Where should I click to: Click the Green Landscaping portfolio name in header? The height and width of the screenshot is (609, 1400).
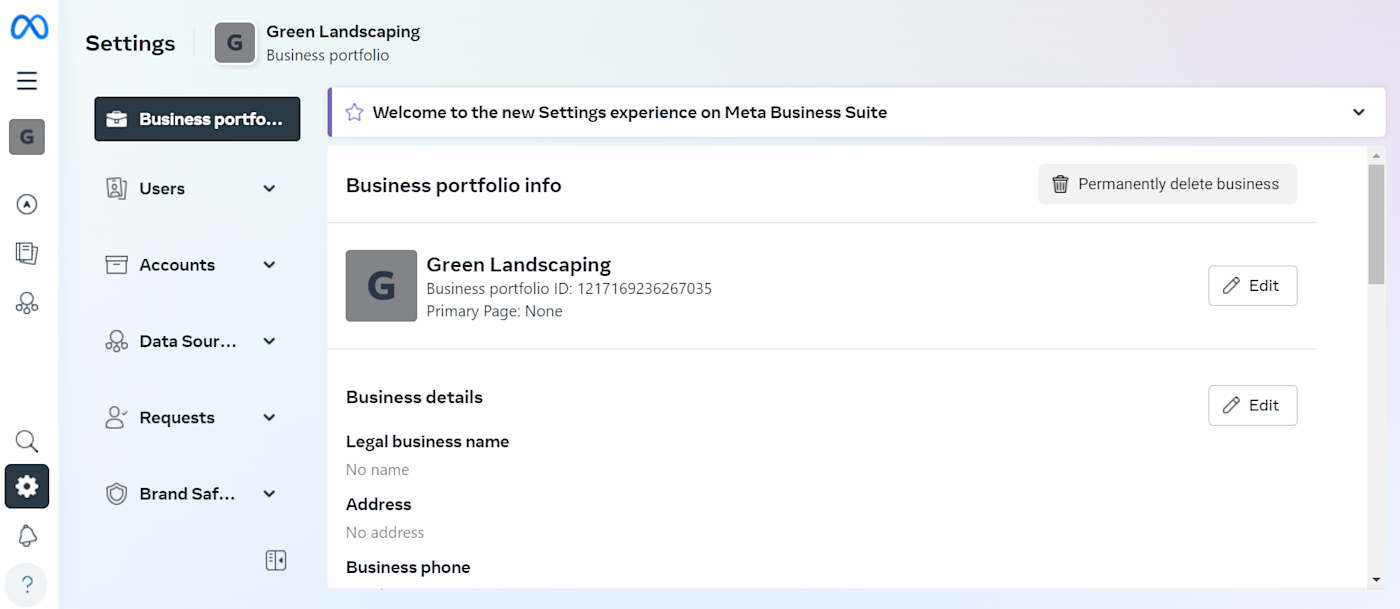point(343,32)
